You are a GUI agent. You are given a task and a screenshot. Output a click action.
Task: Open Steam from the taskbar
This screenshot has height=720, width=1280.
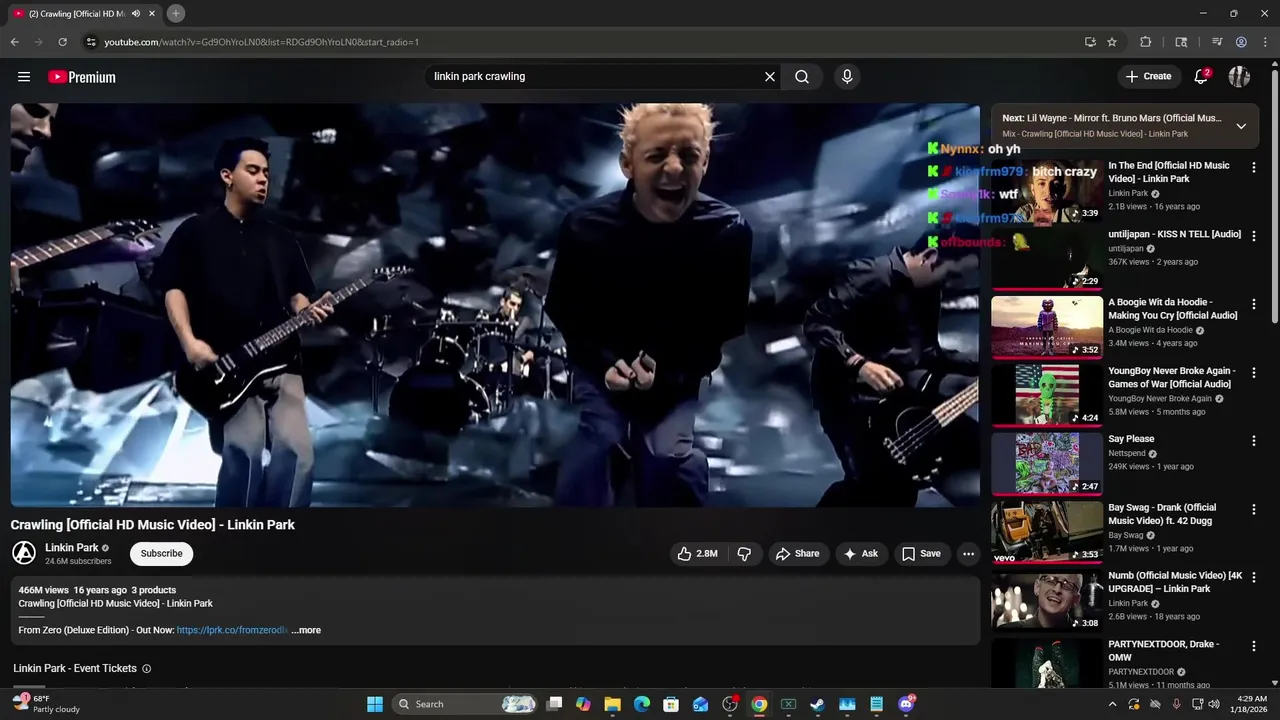tap(818, 704)
